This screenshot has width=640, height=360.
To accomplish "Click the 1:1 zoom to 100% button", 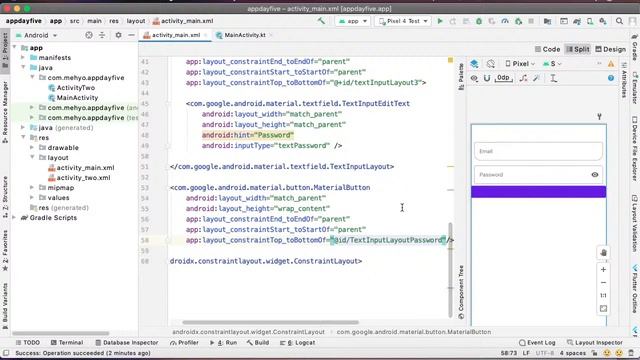I will pyautogui.click(x=603, y=296).
